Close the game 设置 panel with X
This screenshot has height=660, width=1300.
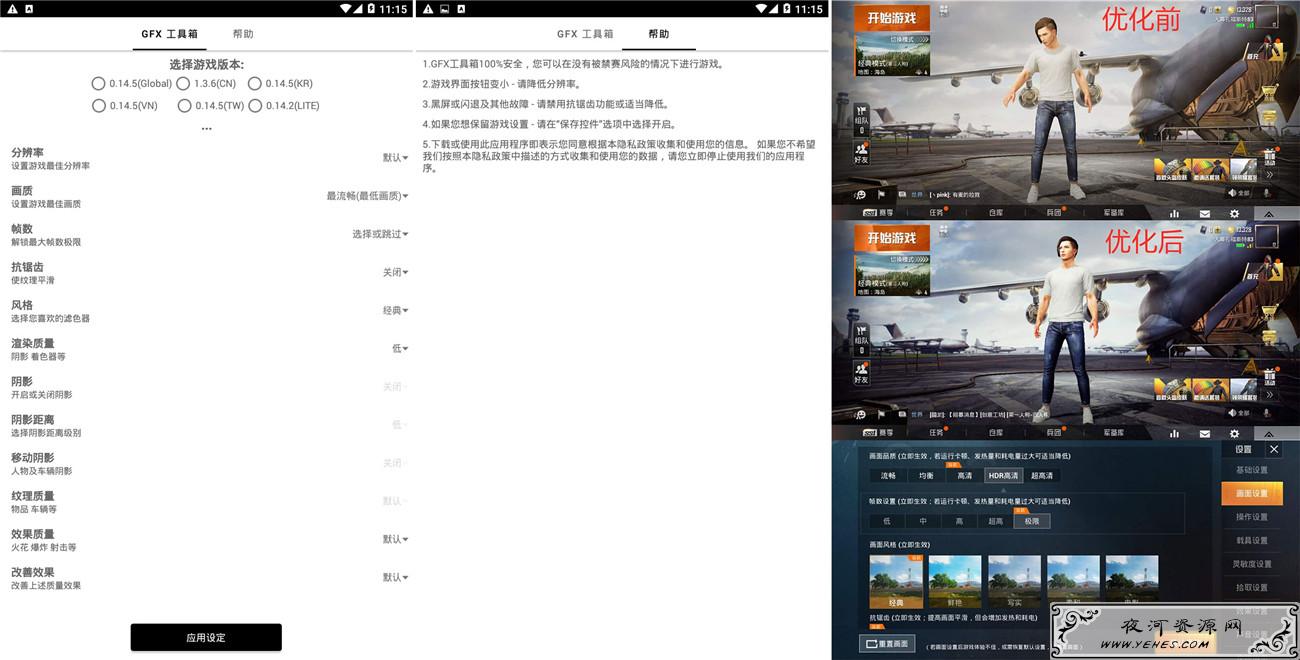[x=1273, y=450]
